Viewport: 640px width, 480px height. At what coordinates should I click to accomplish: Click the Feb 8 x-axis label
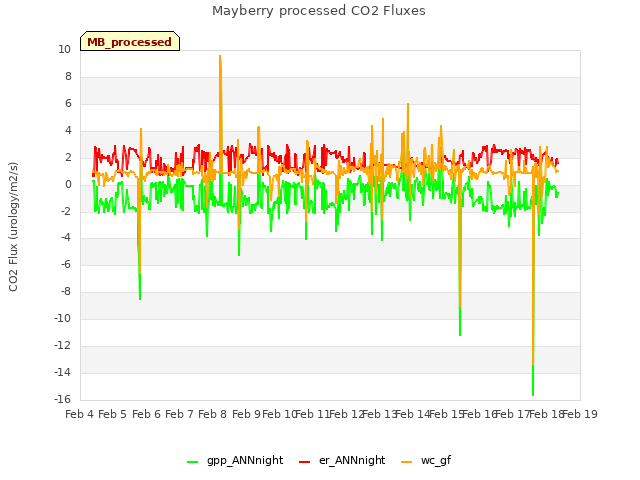[x=212, y=414]
